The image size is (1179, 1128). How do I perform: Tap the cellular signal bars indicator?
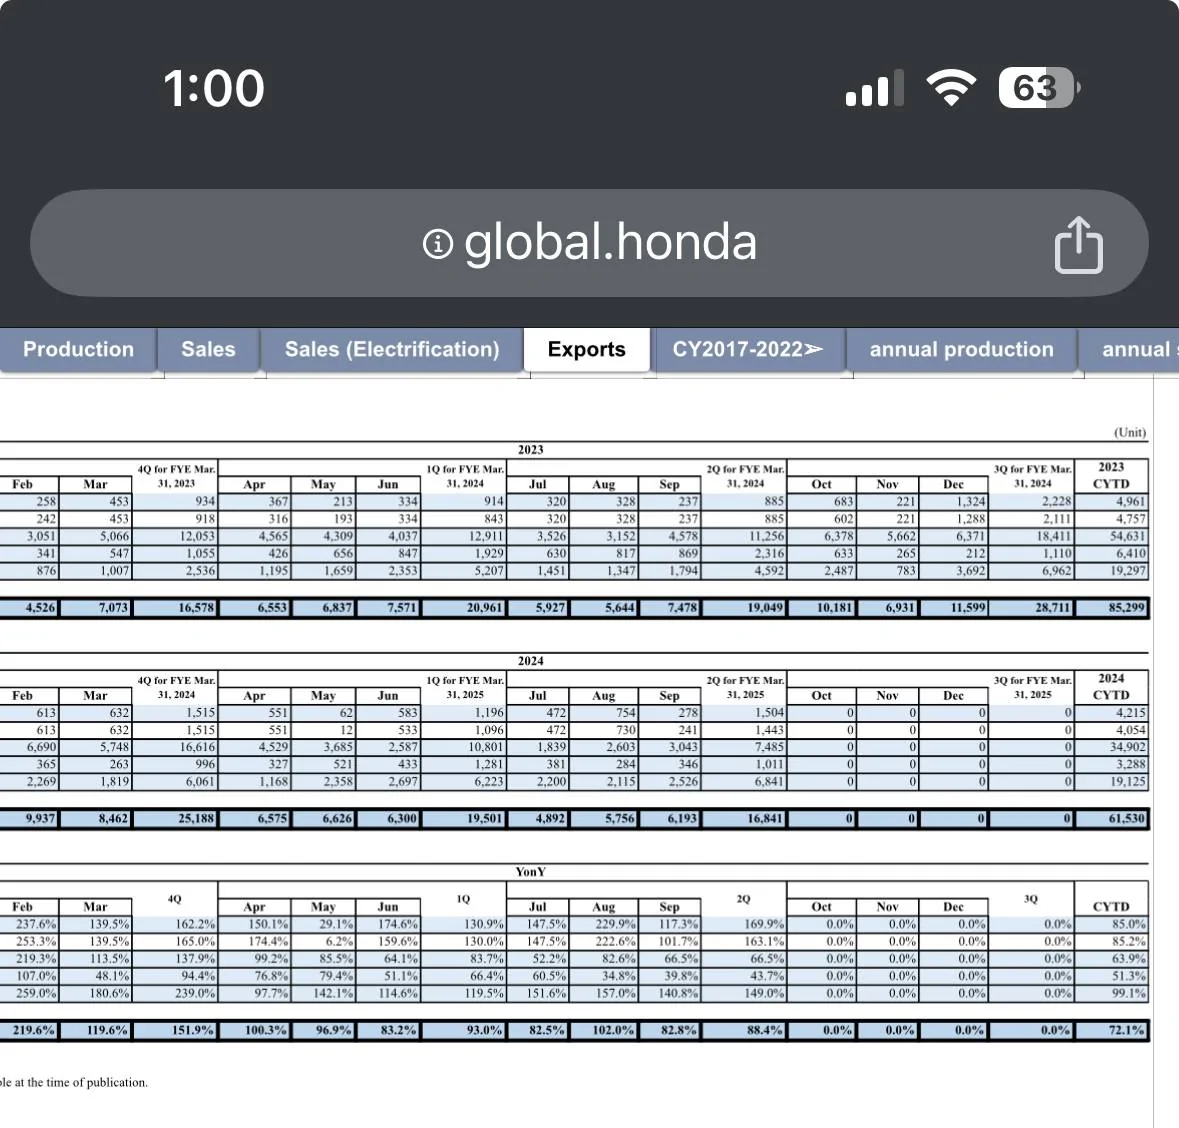click(x=873, y=88)
